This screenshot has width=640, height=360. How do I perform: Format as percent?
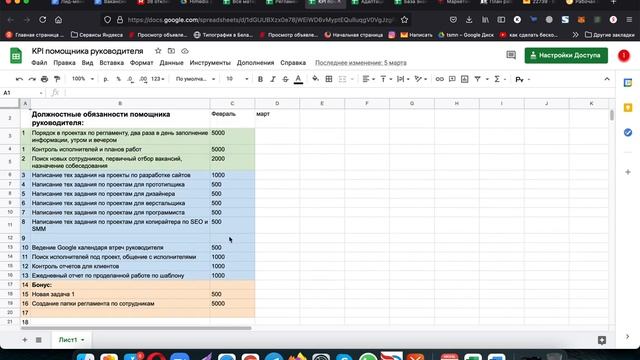coord(118,79)
